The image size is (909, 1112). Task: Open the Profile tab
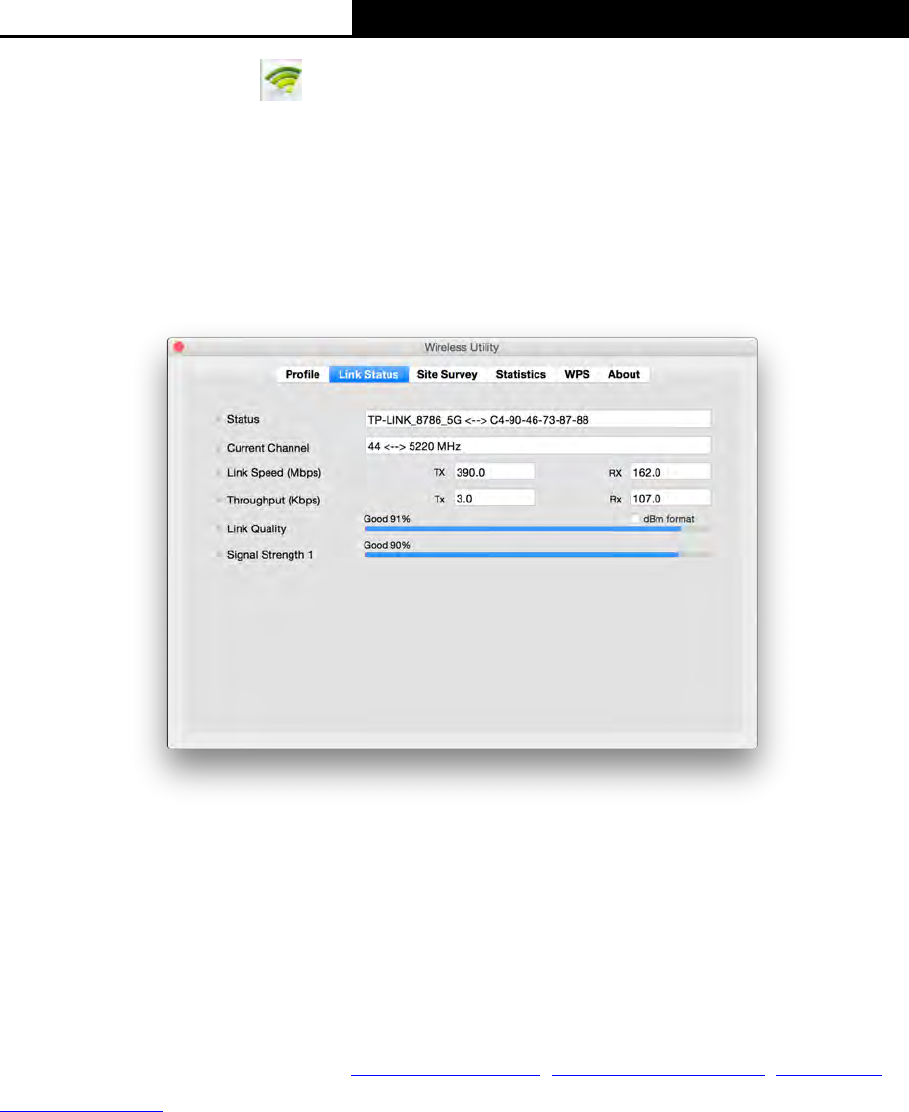click(x=303, y=374)
